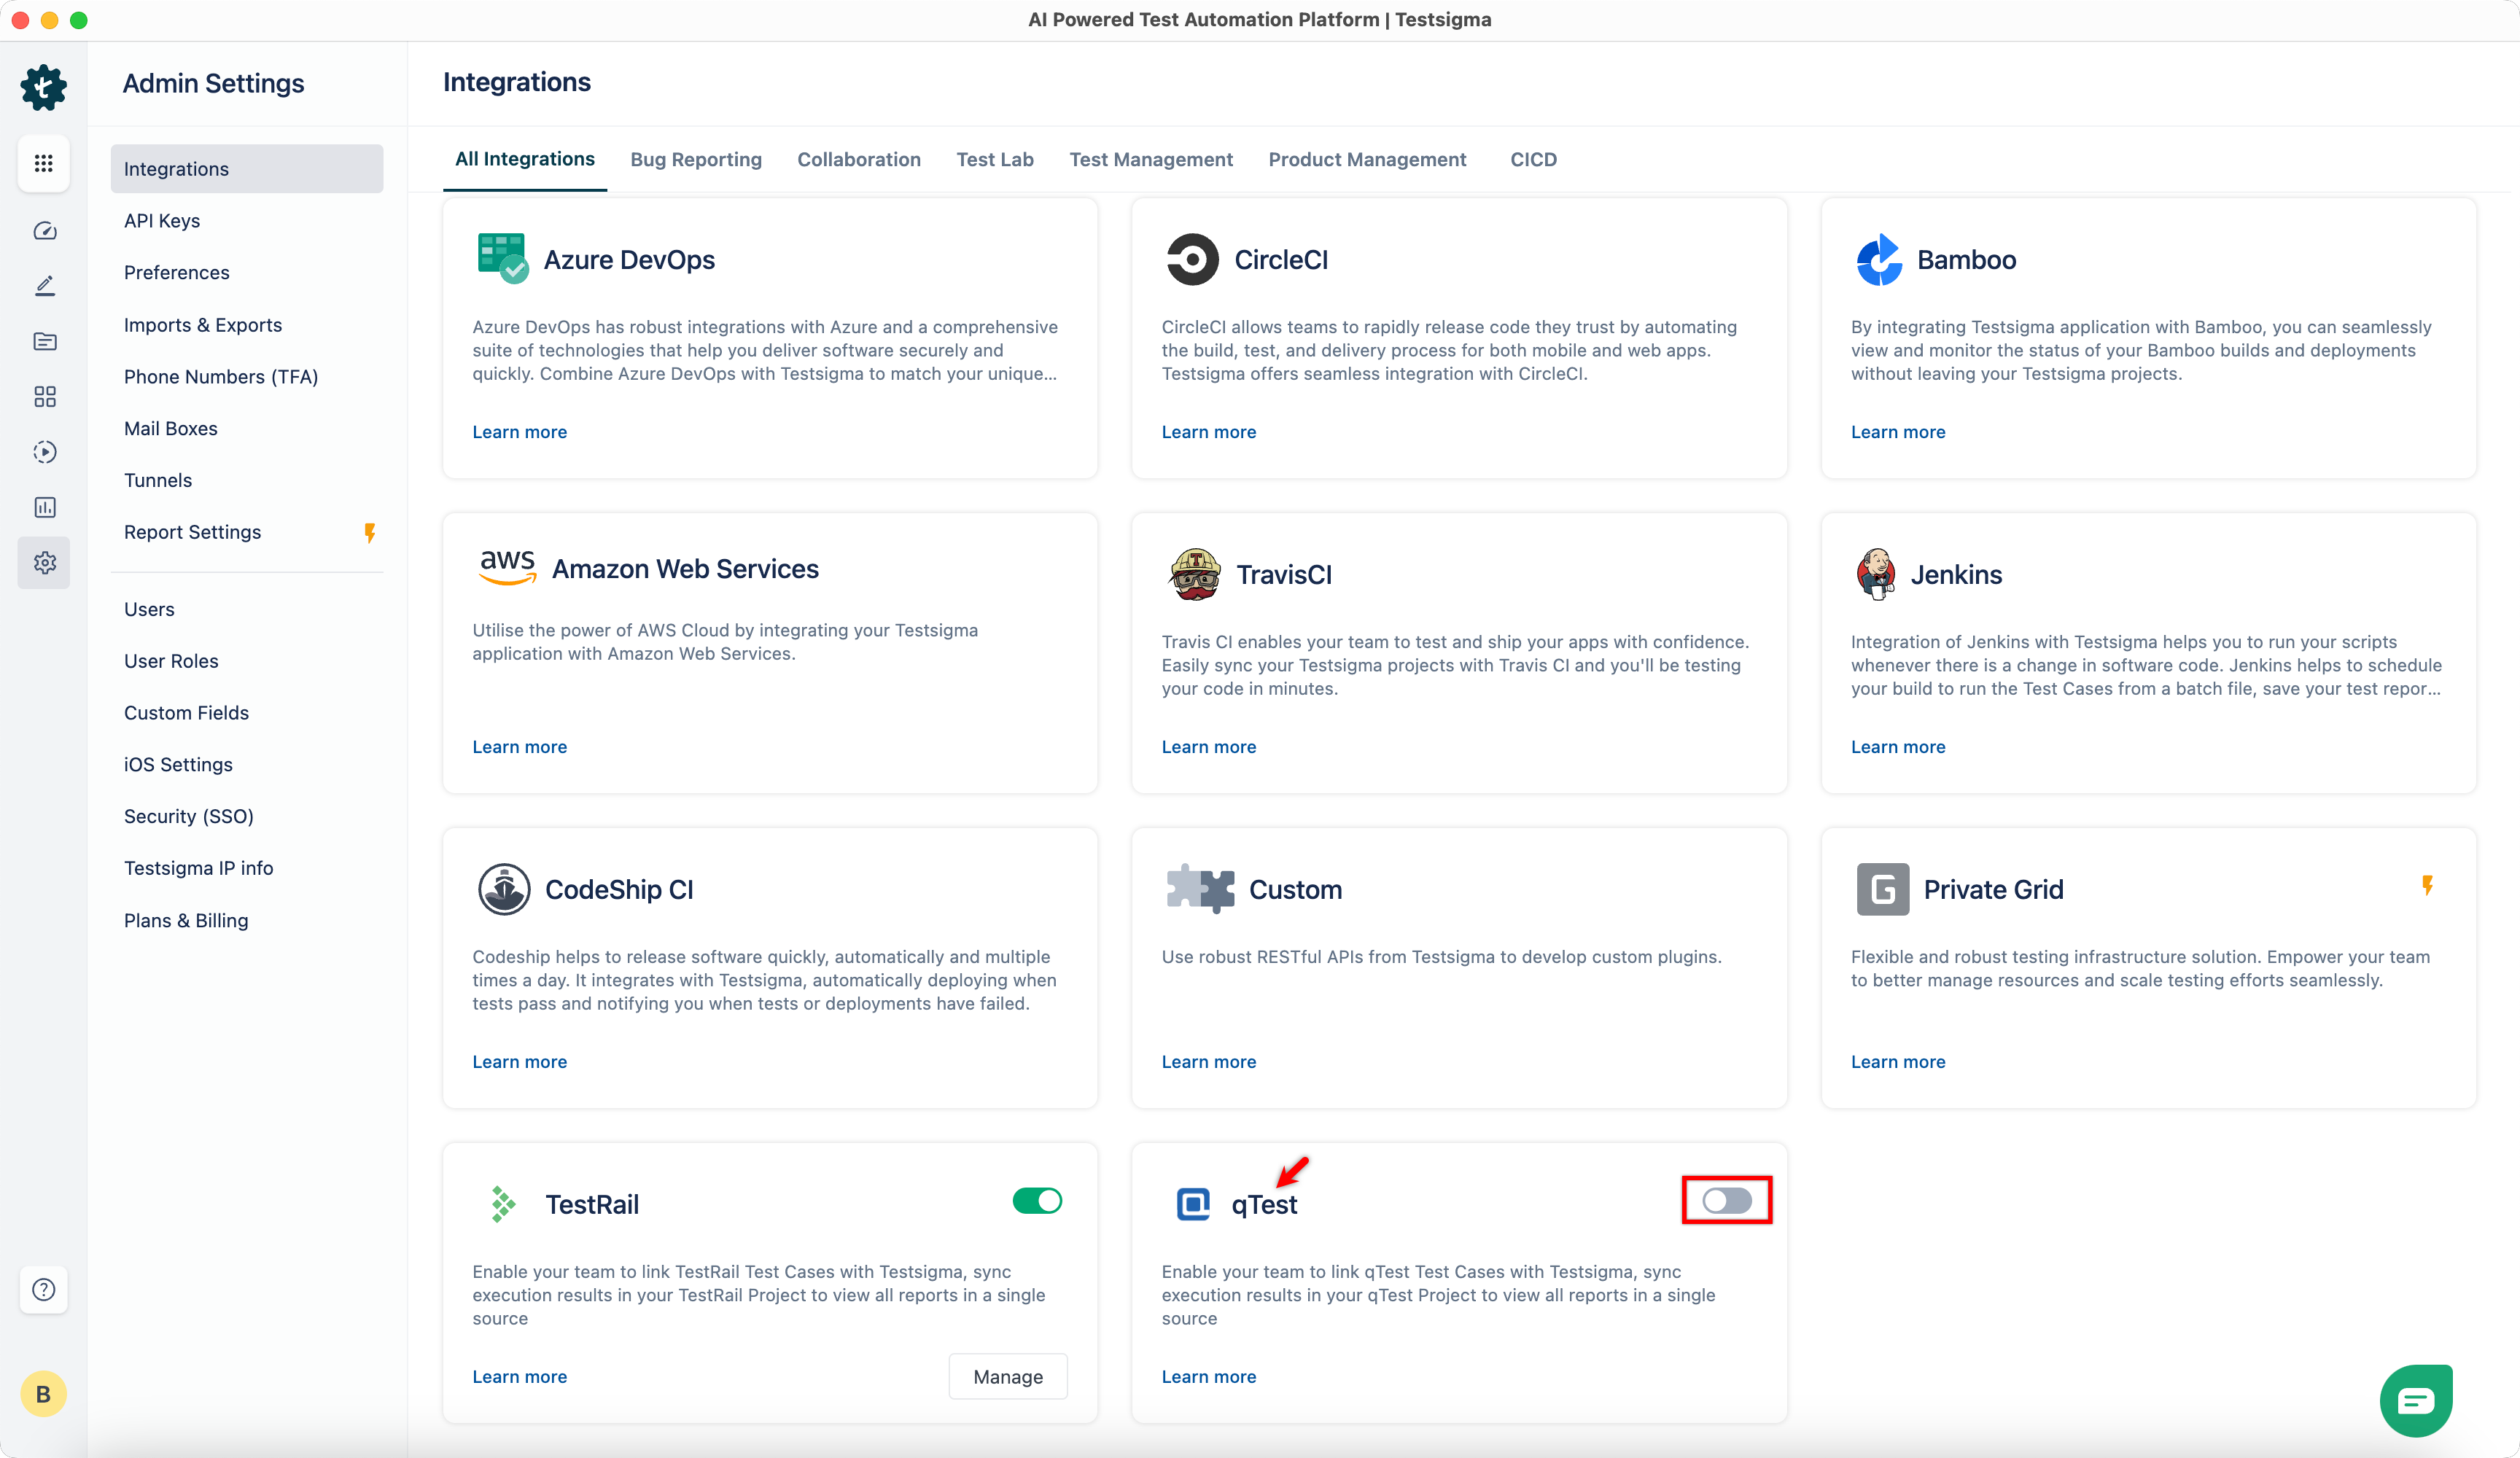Click the settings gear icon in sidebar

click(44, 563)
